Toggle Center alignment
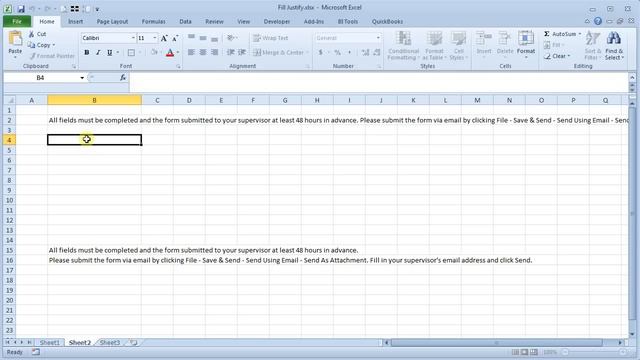This screenshot has height=360, width=640. [203, 52]
